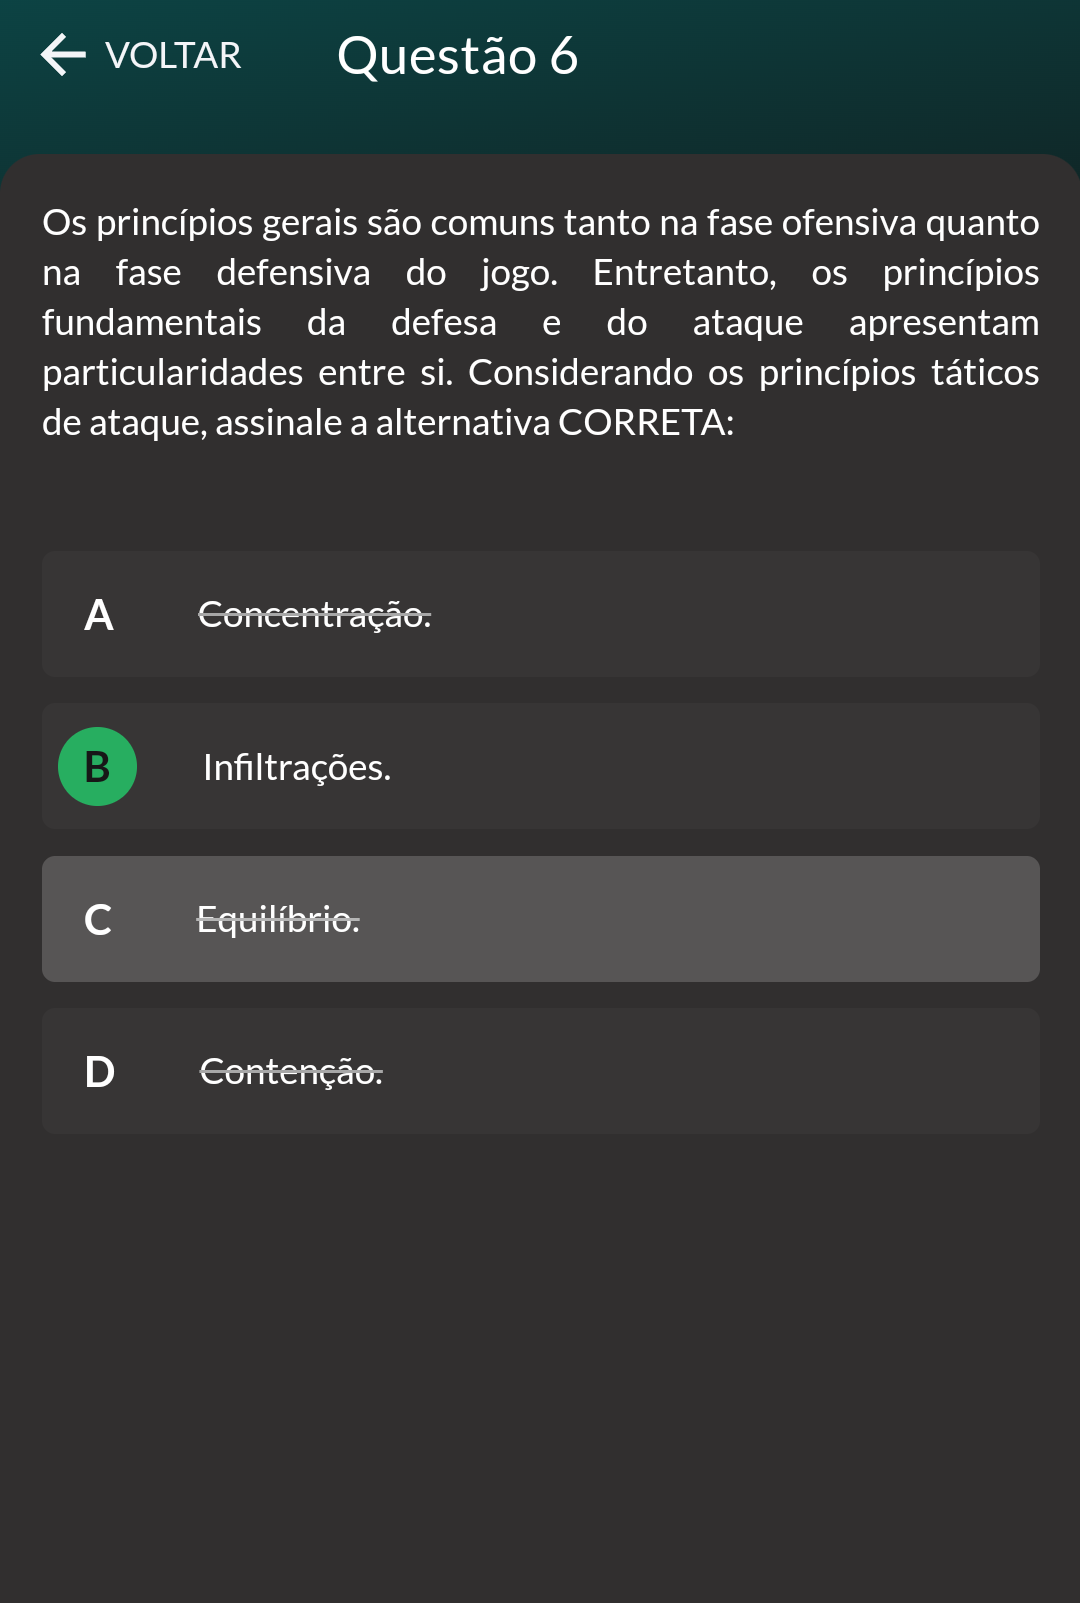
Task: Click the Questão 6 title
Action: click(457, 56)
